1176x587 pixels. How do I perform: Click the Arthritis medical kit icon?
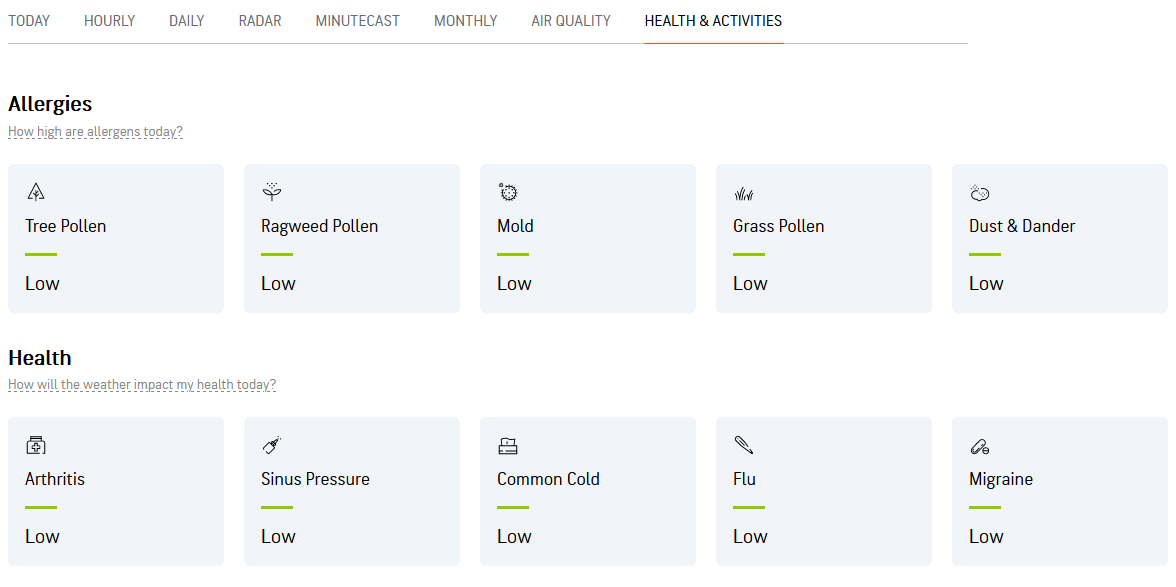click(x=36, y=445)
